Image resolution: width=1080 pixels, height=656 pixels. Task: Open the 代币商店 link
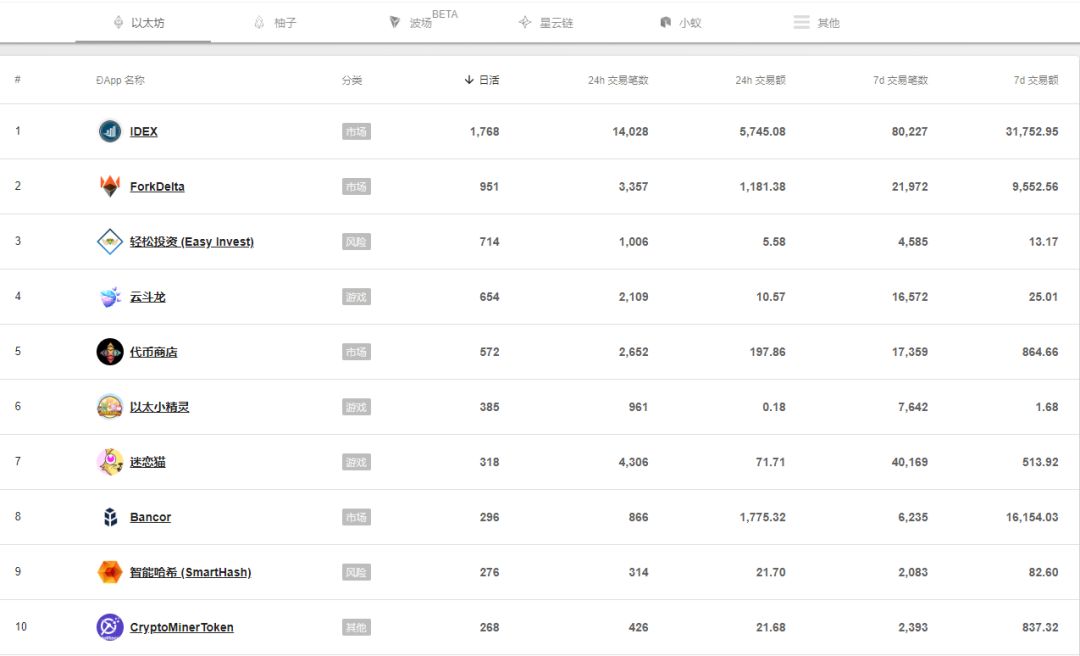click(x=154, y=352)
